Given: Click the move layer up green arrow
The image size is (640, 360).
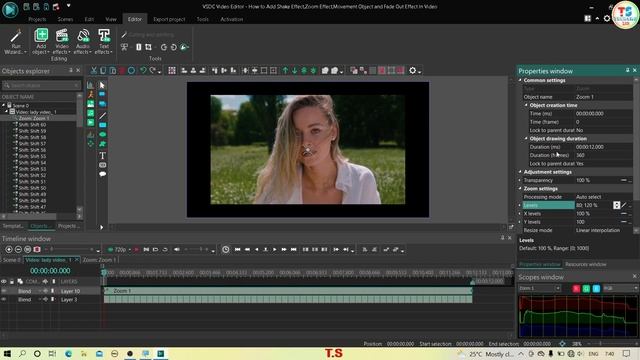Looking at the screenshot, I should pos(285,71).
